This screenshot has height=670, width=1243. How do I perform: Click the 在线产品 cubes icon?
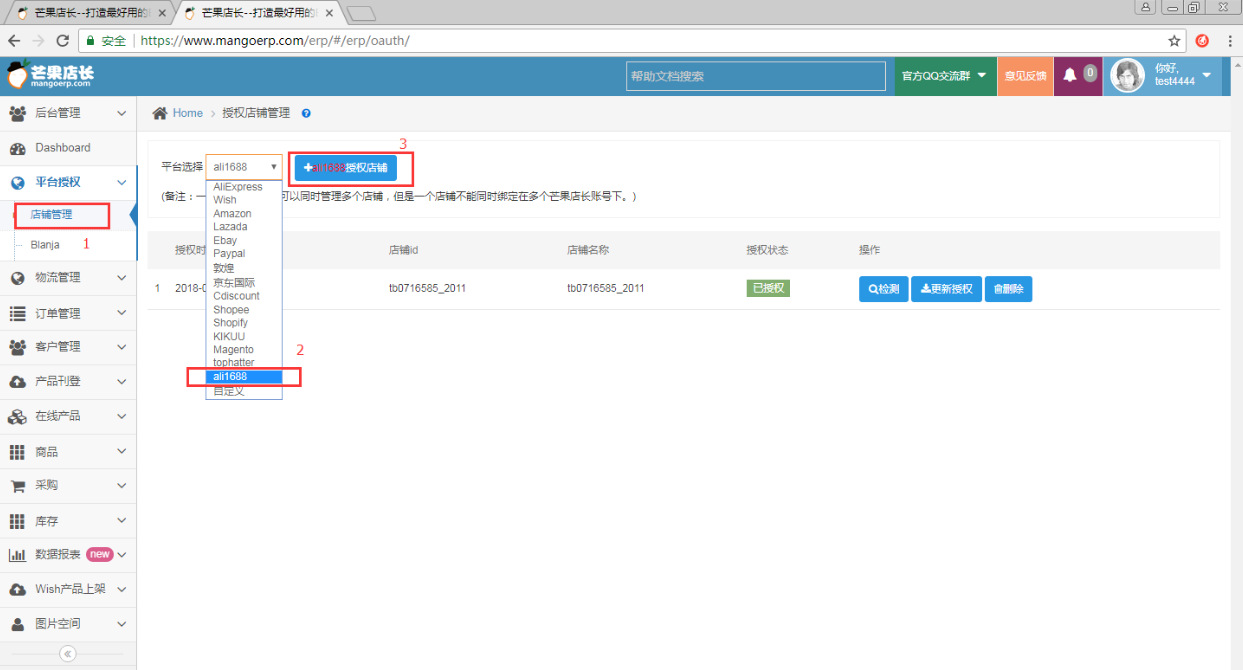17,416
